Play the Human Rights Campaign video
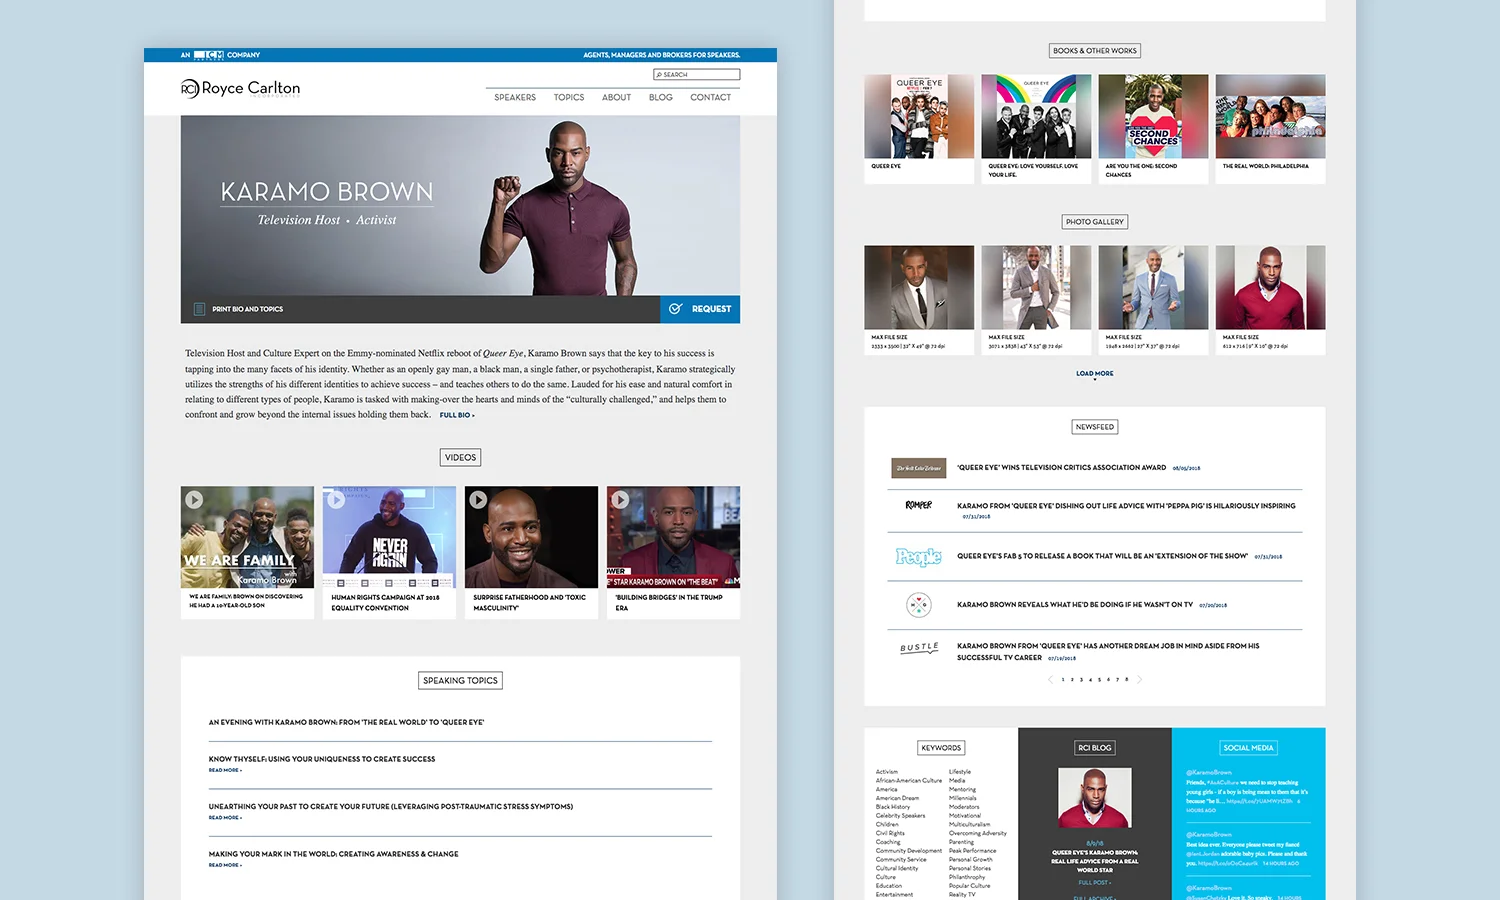The width and height of the screenshot is (1500, 900). (336, 500)
